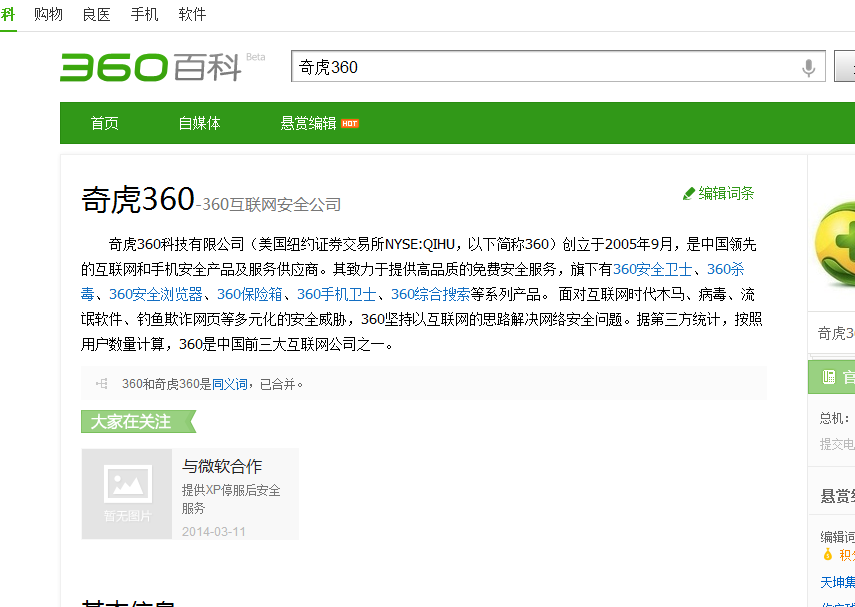
Task: Open the 360安全卫士 link
Action: point(654,269)
